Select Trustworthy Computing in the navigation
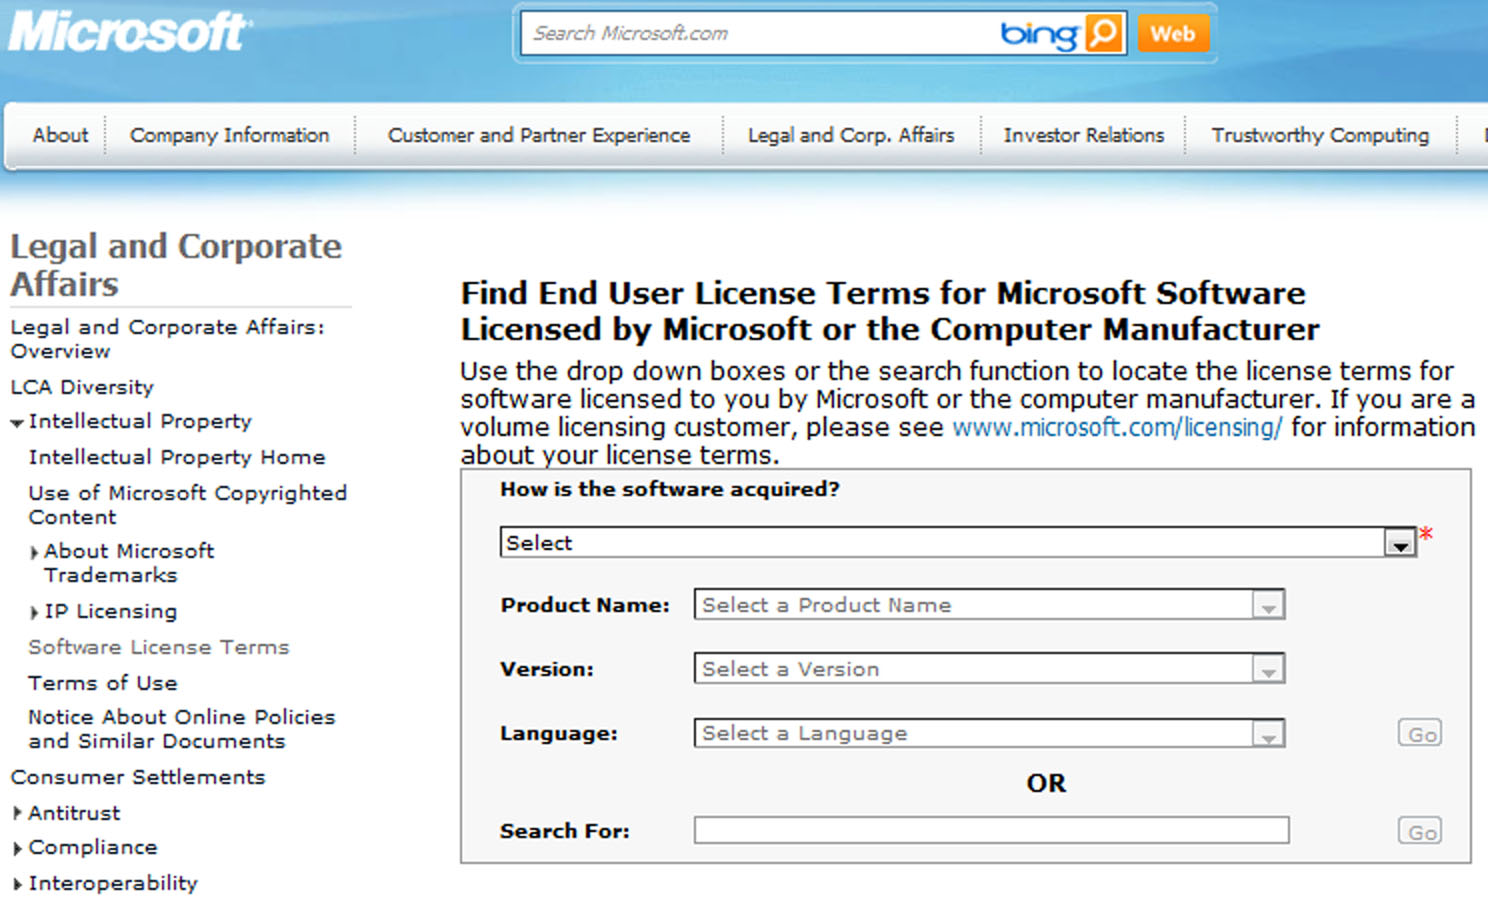Viewport: 1488px width, 906px height. coord(1319,135)
